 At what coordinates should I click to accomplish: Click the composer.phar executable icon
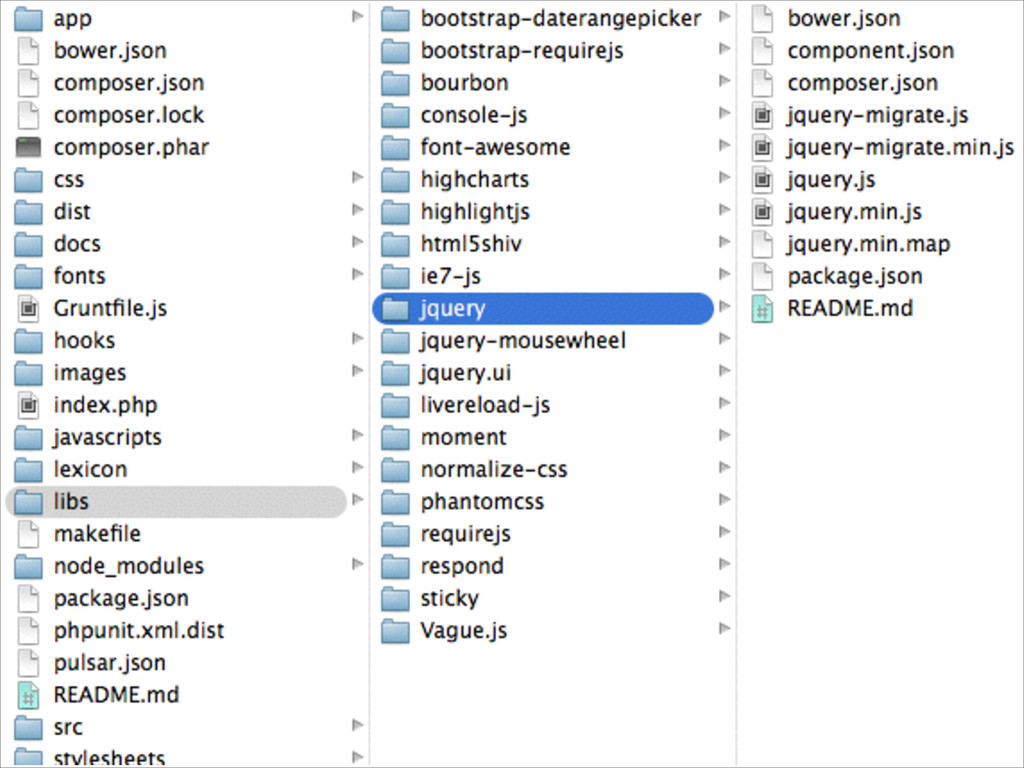point(28,148)
